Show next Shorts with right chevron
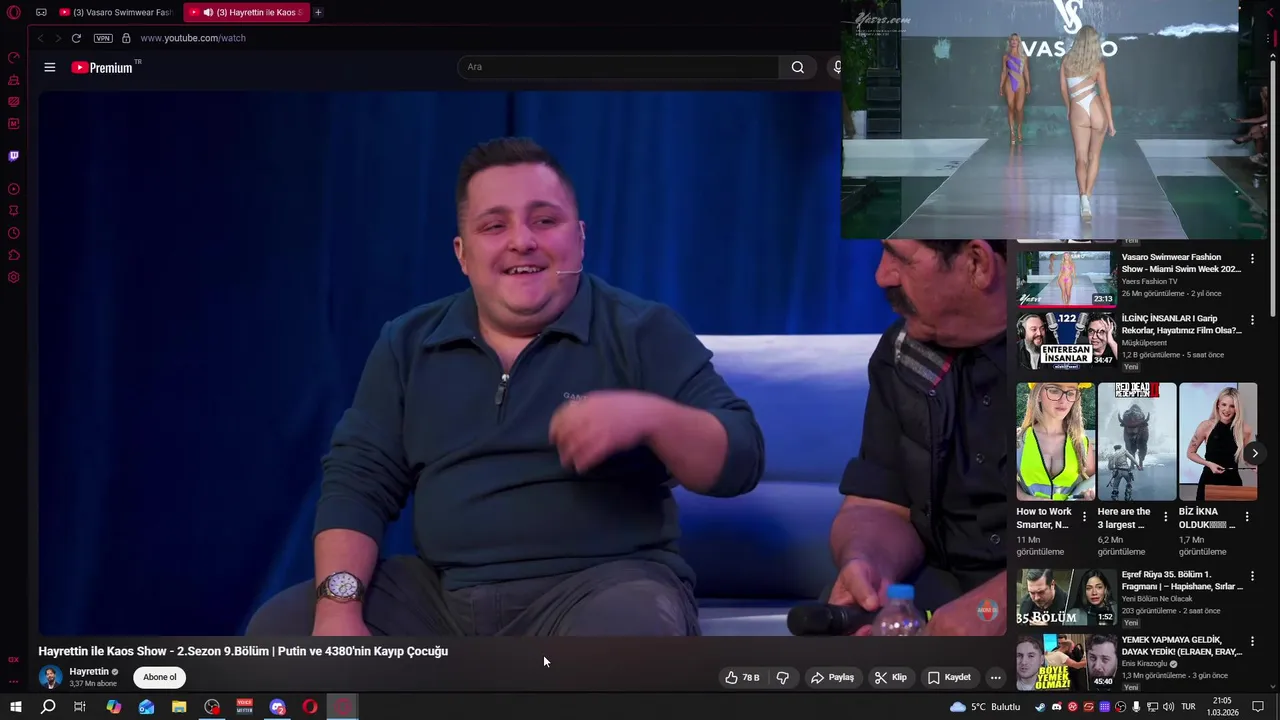The width and height of the screenshot is (1280, 720). click(x=1254, y=453)
